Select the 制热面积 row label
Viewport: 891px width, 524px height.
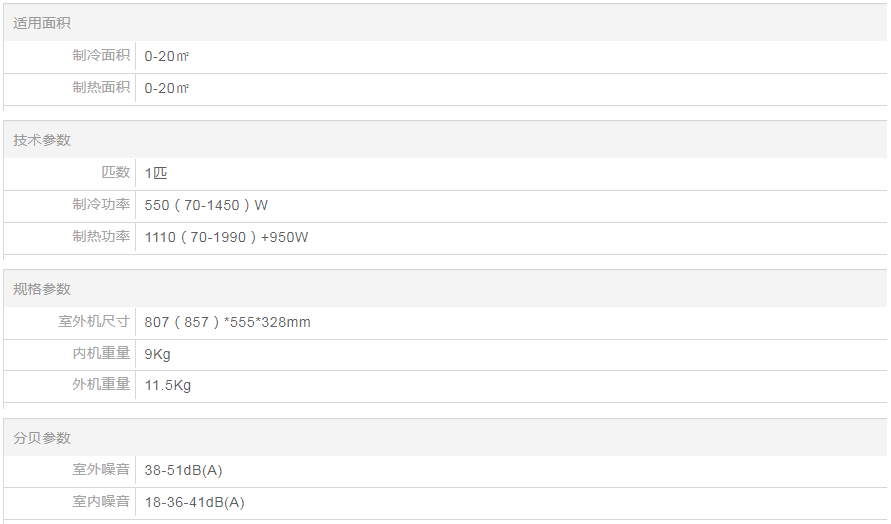[101, 88]
